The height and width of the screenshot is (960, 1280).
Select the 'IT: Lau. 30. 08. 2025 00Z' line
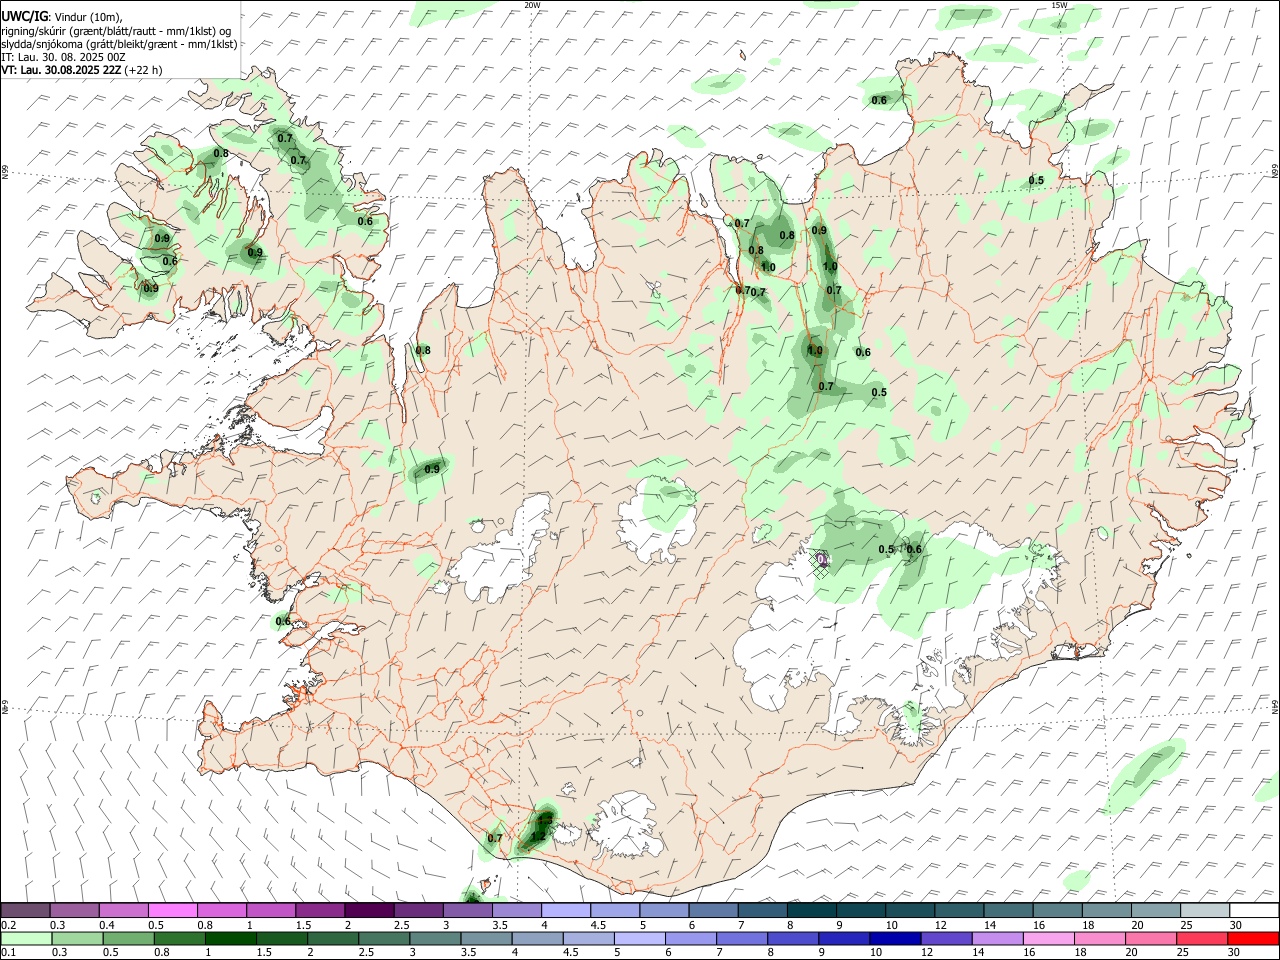pyautogui.click(x=63, y=57)
